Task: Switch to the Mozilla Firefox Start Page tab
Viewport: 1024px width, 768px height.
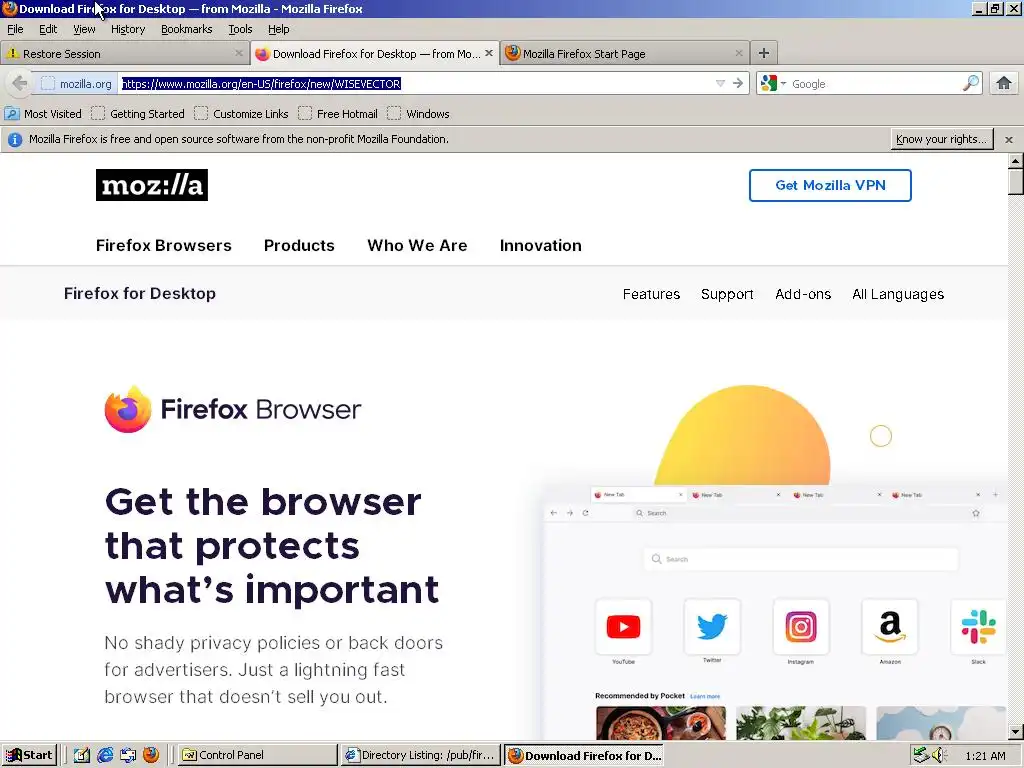Action: tap(624, 54)
